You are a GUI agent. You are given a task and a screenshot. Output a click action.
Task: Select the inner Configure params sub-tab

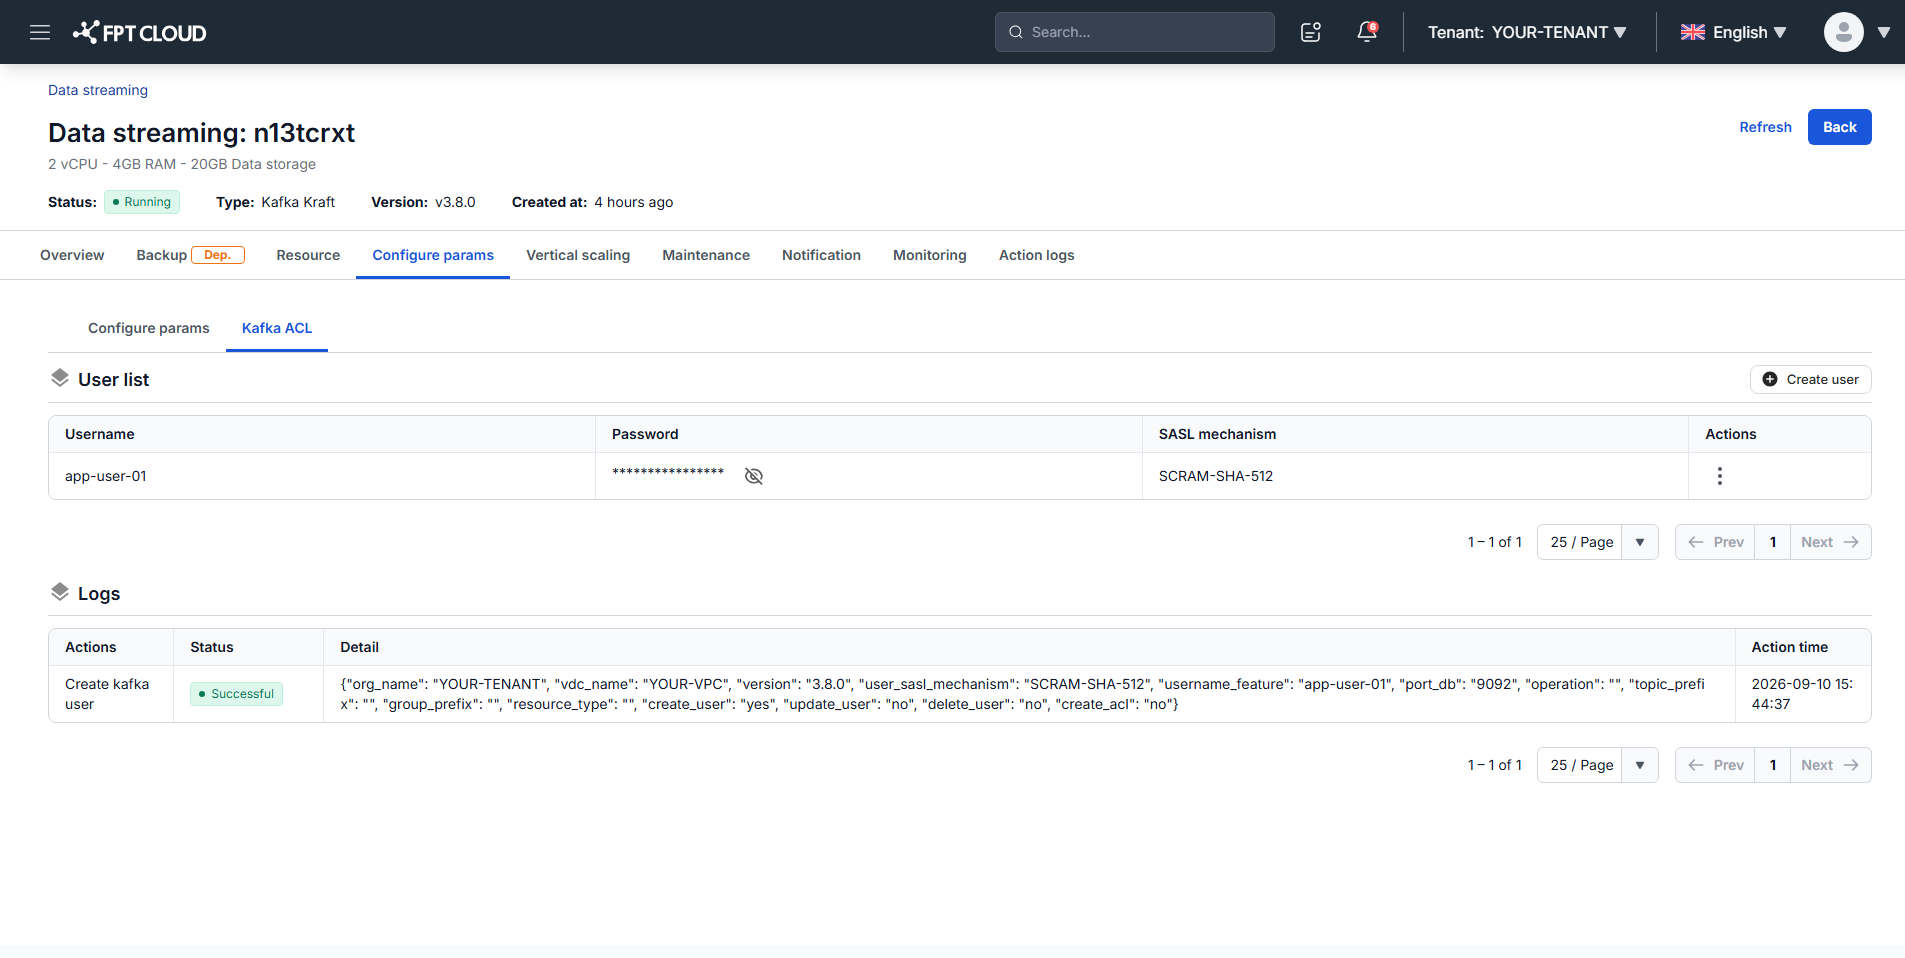tap(149, 328)
